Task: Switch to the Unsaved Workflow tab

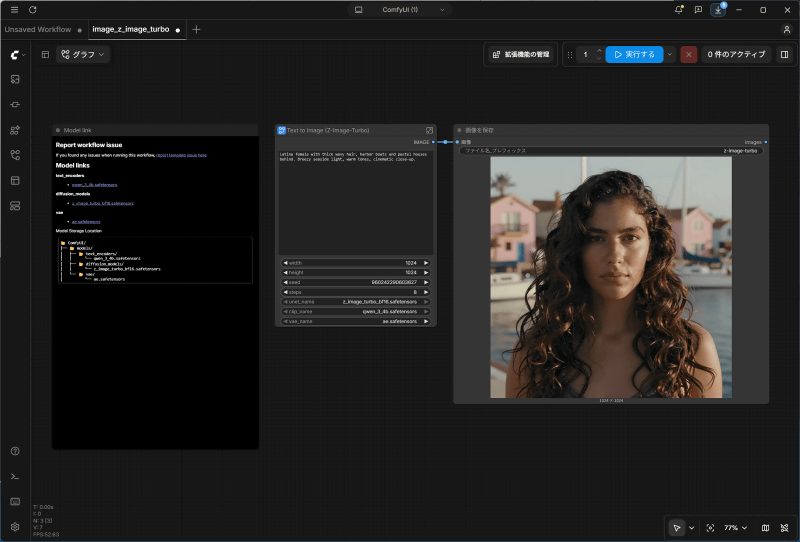Action: click(38, 30)
